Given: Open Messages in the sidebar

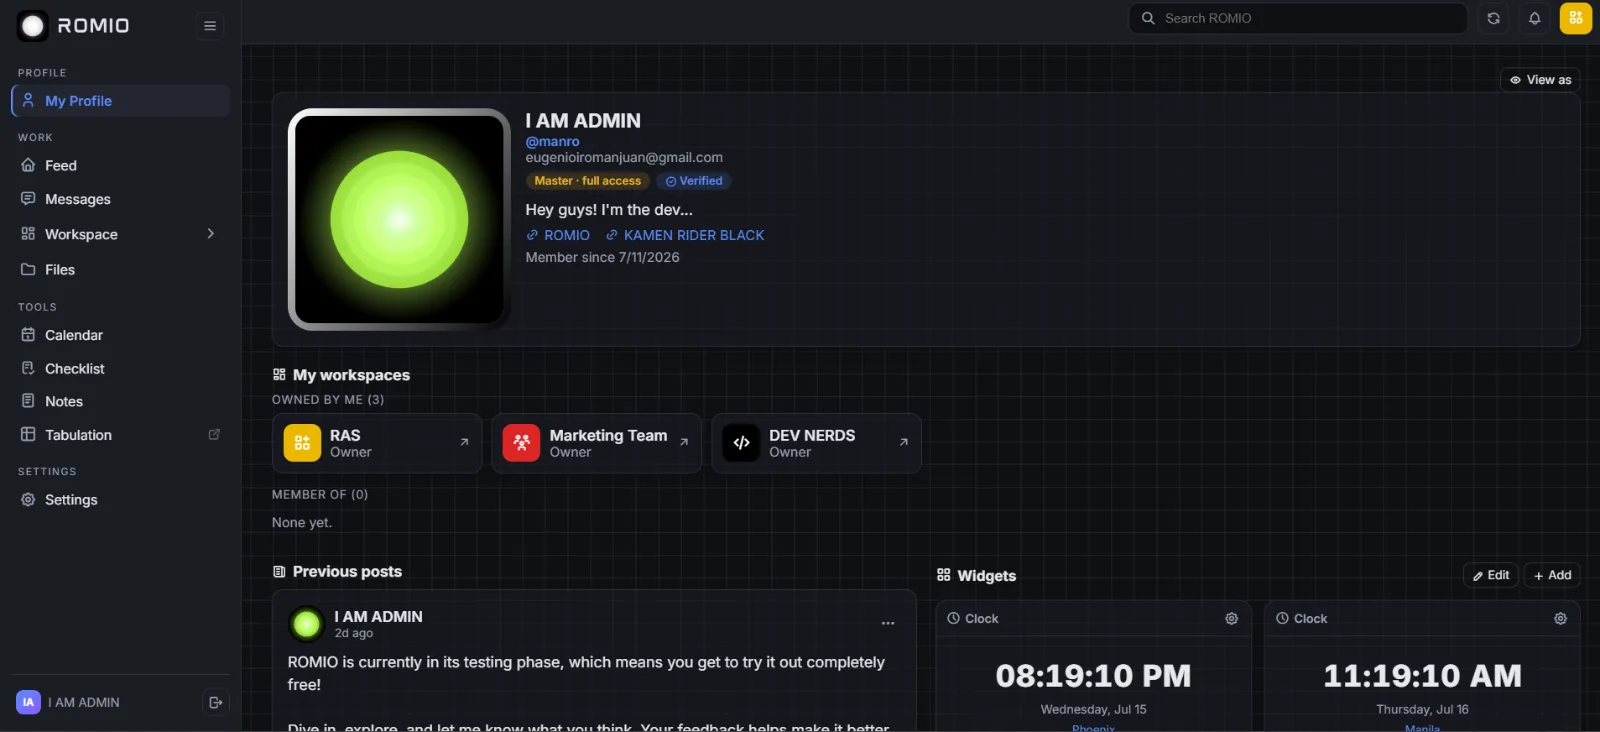Looking at the screenshot, I should [x=121, y=200].
